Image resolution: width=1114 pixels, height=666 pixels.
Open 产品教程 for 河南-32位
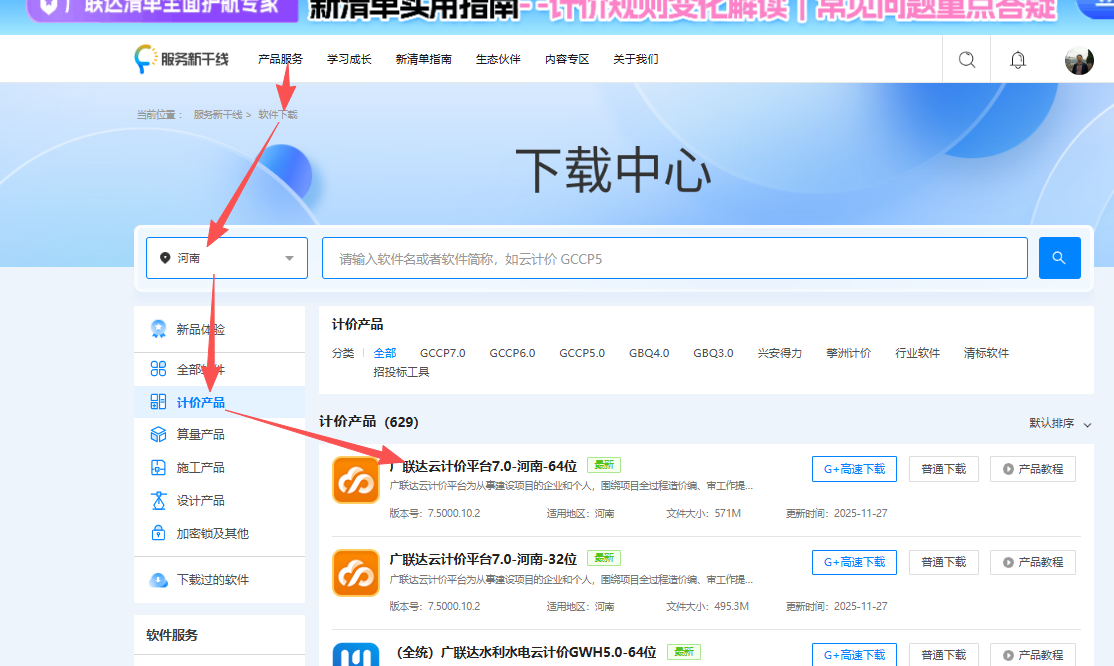click(1032, 562)
